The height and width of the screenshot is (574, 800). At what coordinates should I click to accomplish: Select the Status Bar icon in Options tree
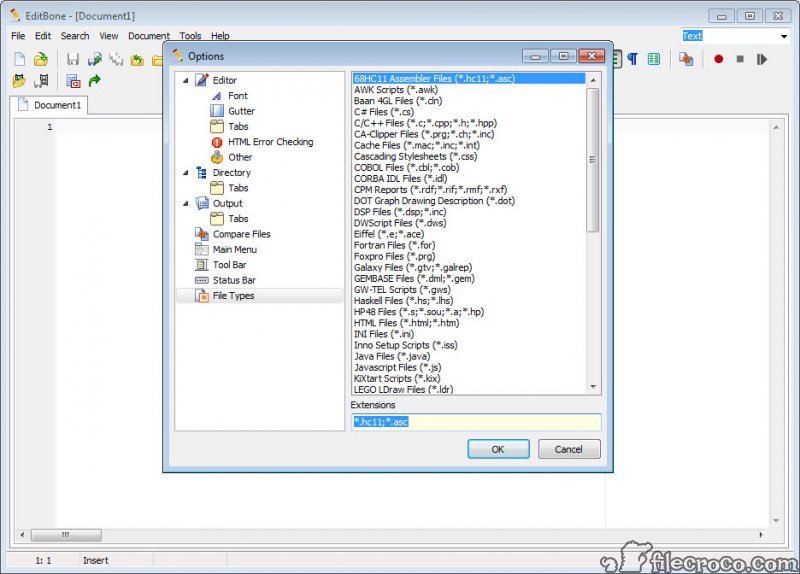pos(202,280)
